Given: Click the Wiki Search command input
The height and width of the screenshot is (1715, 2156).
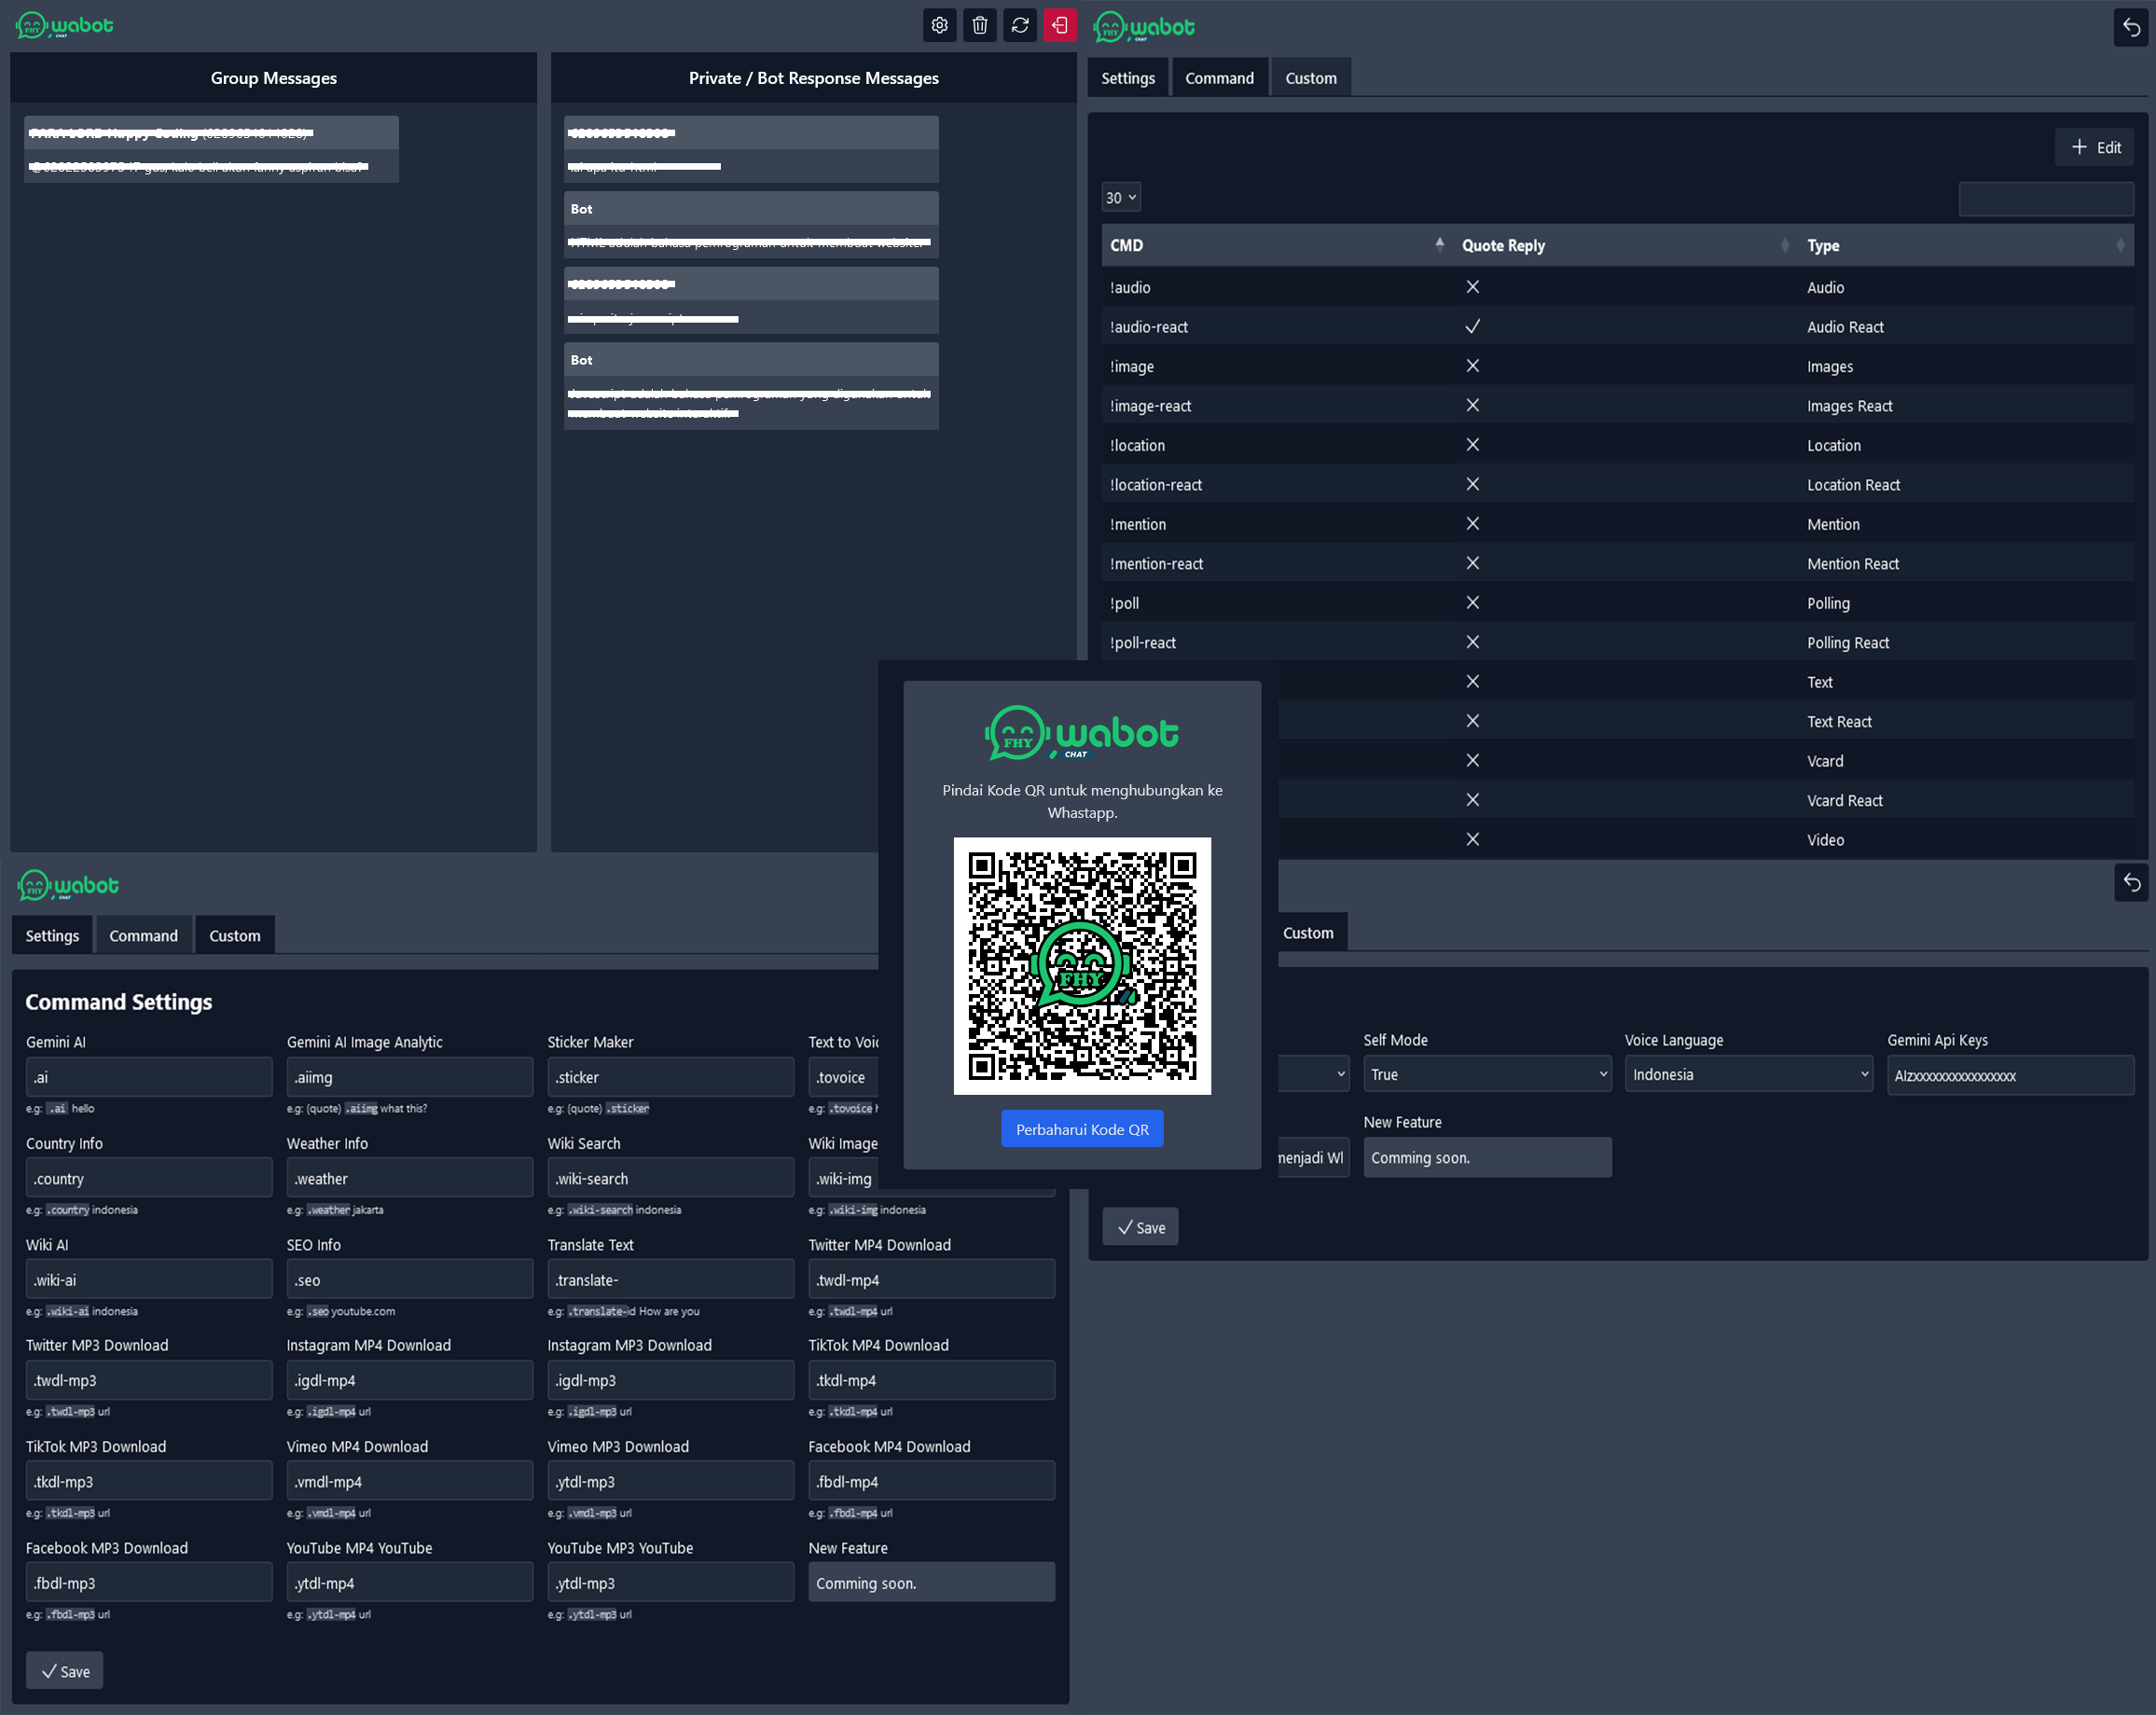Looking at the screenshot, I should (x=670, y=1178).
